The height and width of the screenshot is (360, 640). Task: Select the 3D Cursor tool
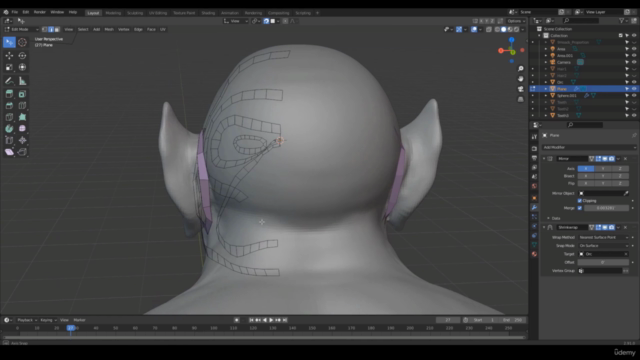point(22,42)
